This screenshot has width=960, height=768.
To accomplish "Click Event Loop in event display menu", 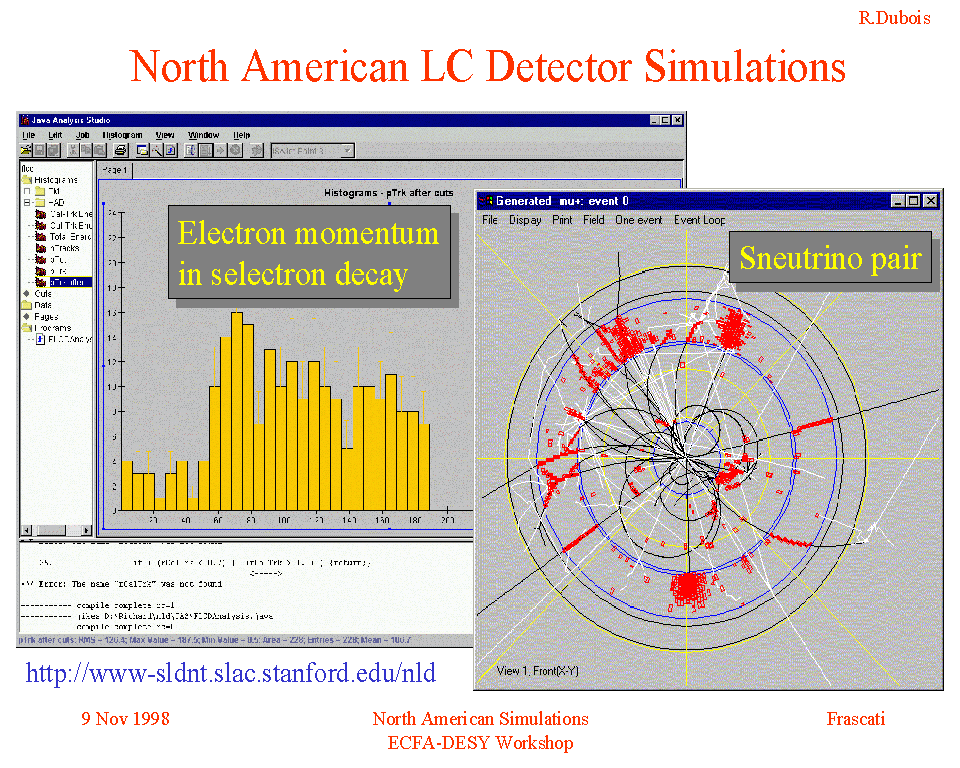I will click(x=699, y=220).
